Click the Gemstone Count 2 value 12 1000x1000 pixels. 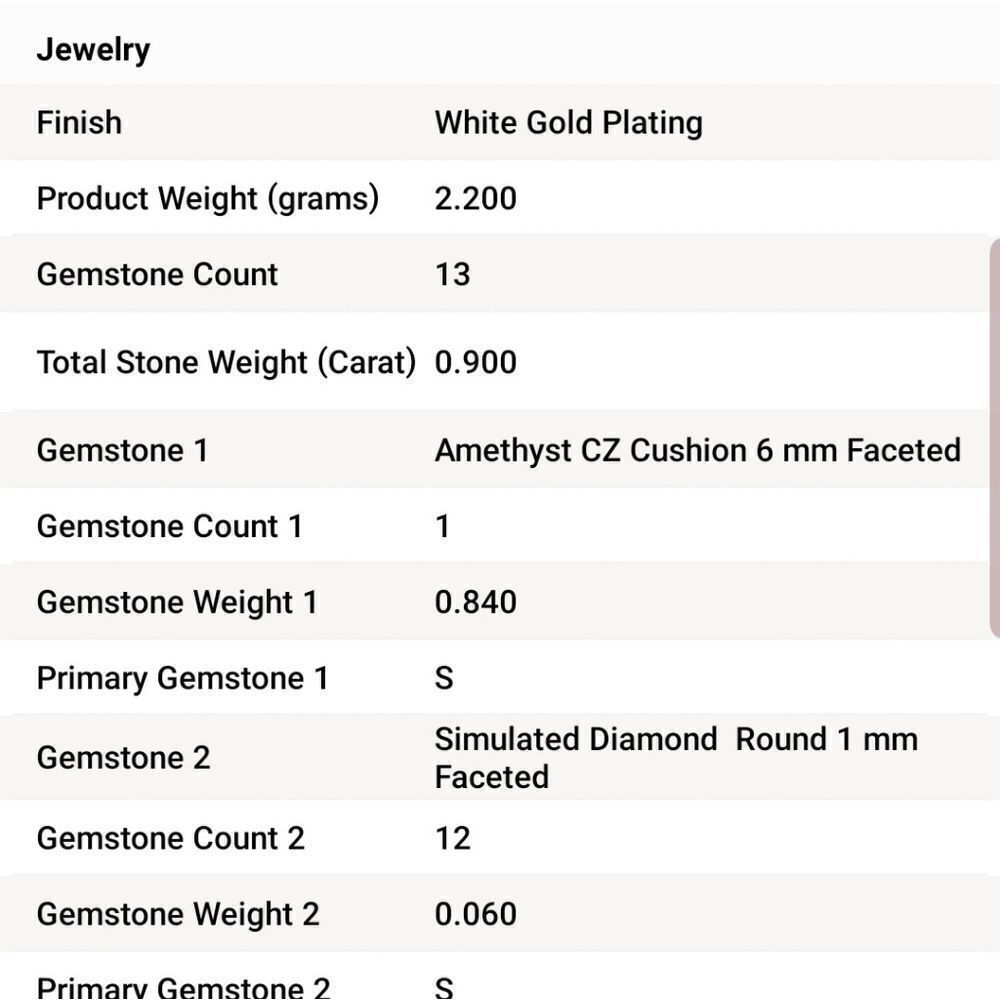click(x=452, y=838)
